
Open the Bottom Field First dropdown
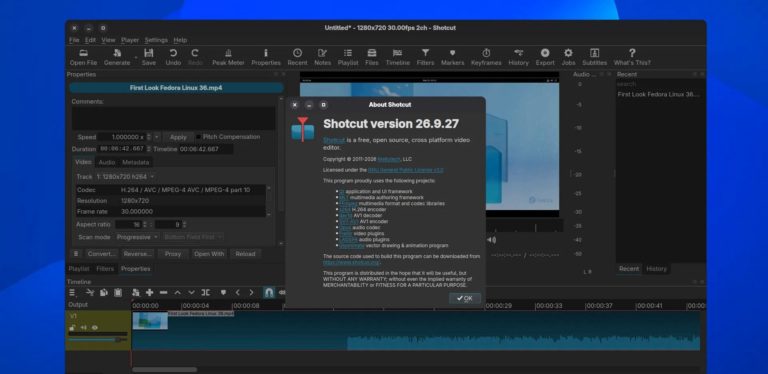click(x=193, y=237)
